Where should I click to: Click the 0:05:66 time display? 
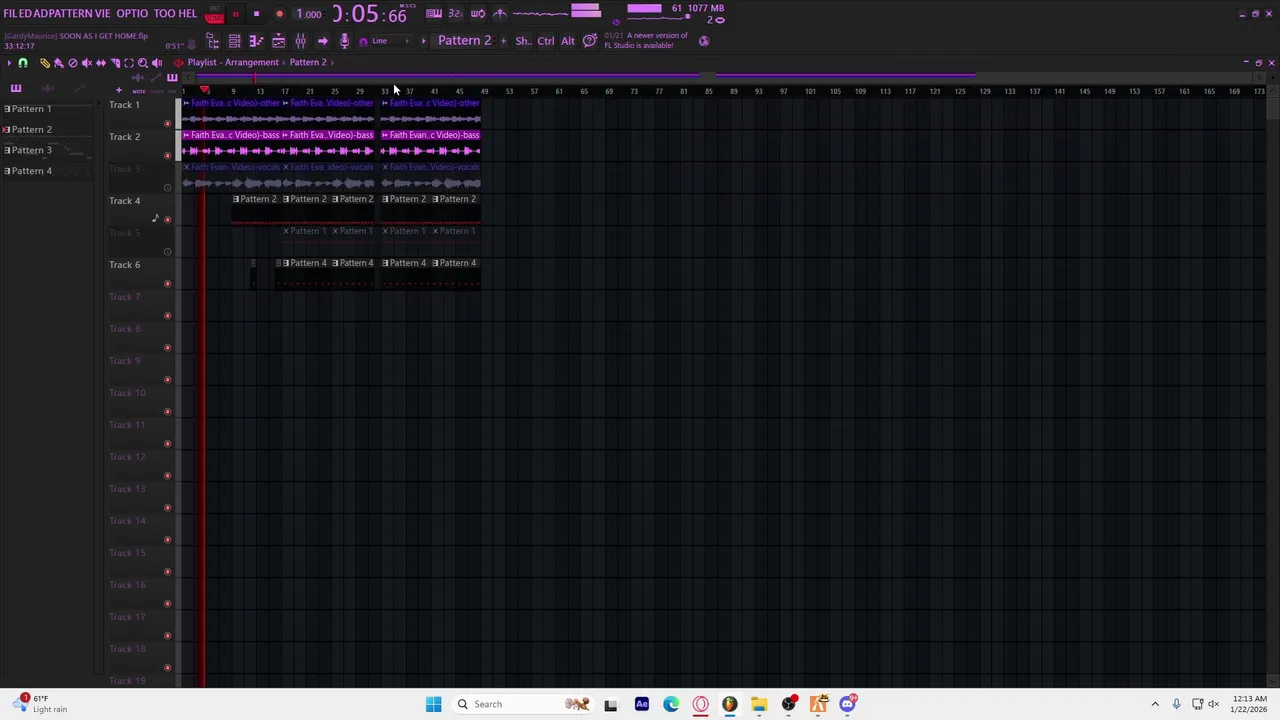(369, 14)
